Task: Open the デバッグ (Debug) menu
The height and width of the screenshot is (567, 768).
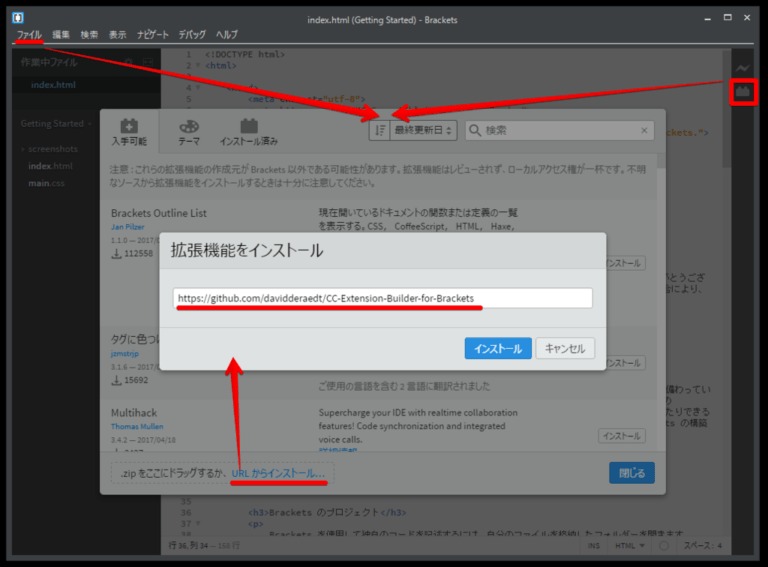Action: 191,34
